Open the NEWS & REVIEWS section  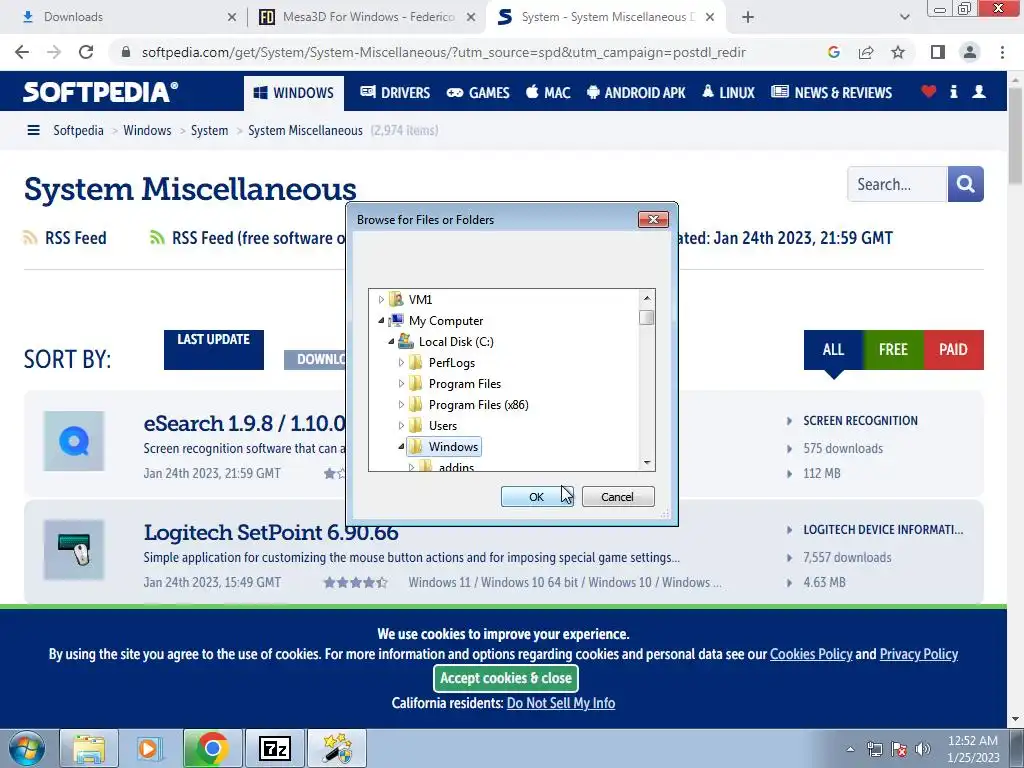831,93
